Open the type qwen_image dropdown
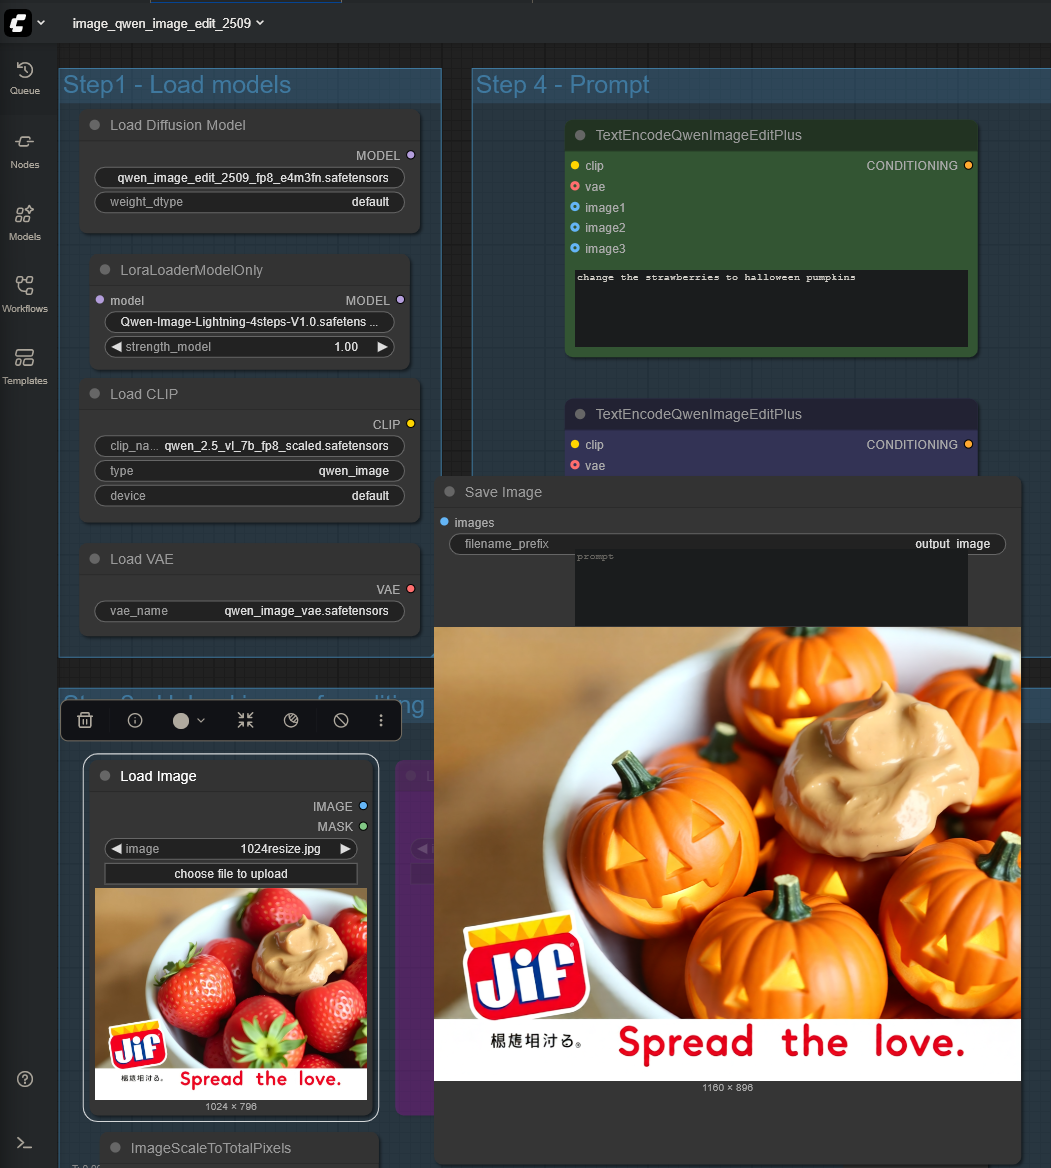The width and height of the screenshot is (1051, 1168). tap(250, 471)
